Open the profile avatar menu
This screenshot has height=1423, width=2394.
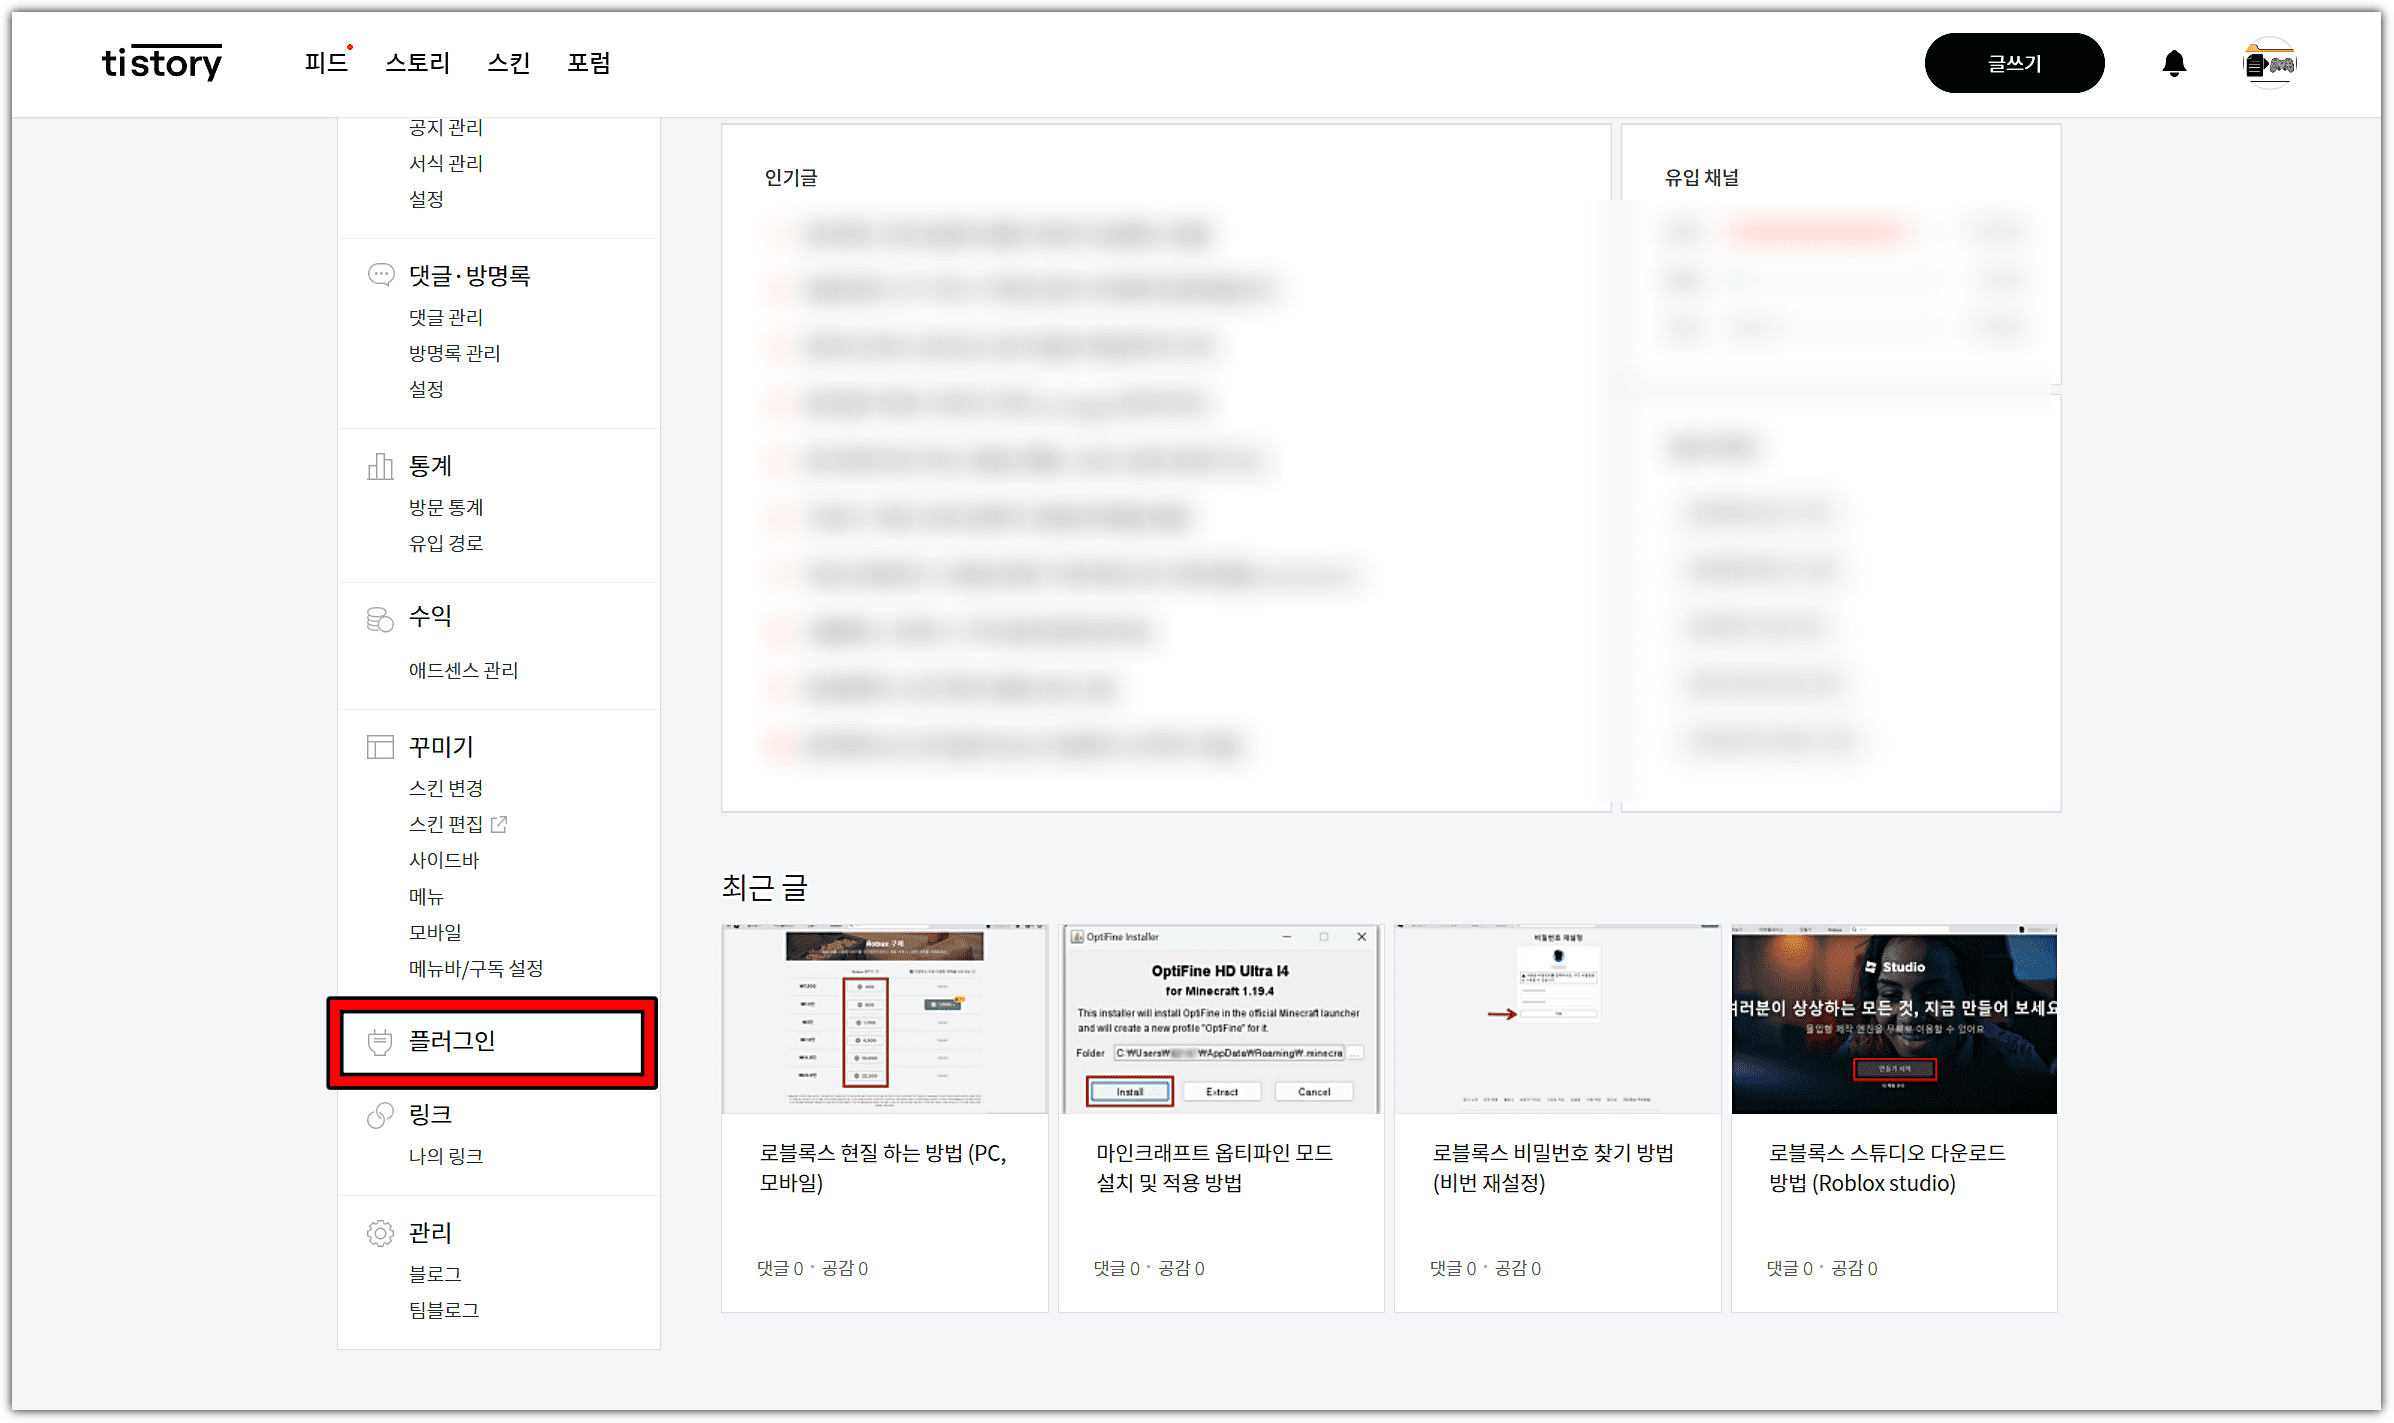[x=2269, y=64]
